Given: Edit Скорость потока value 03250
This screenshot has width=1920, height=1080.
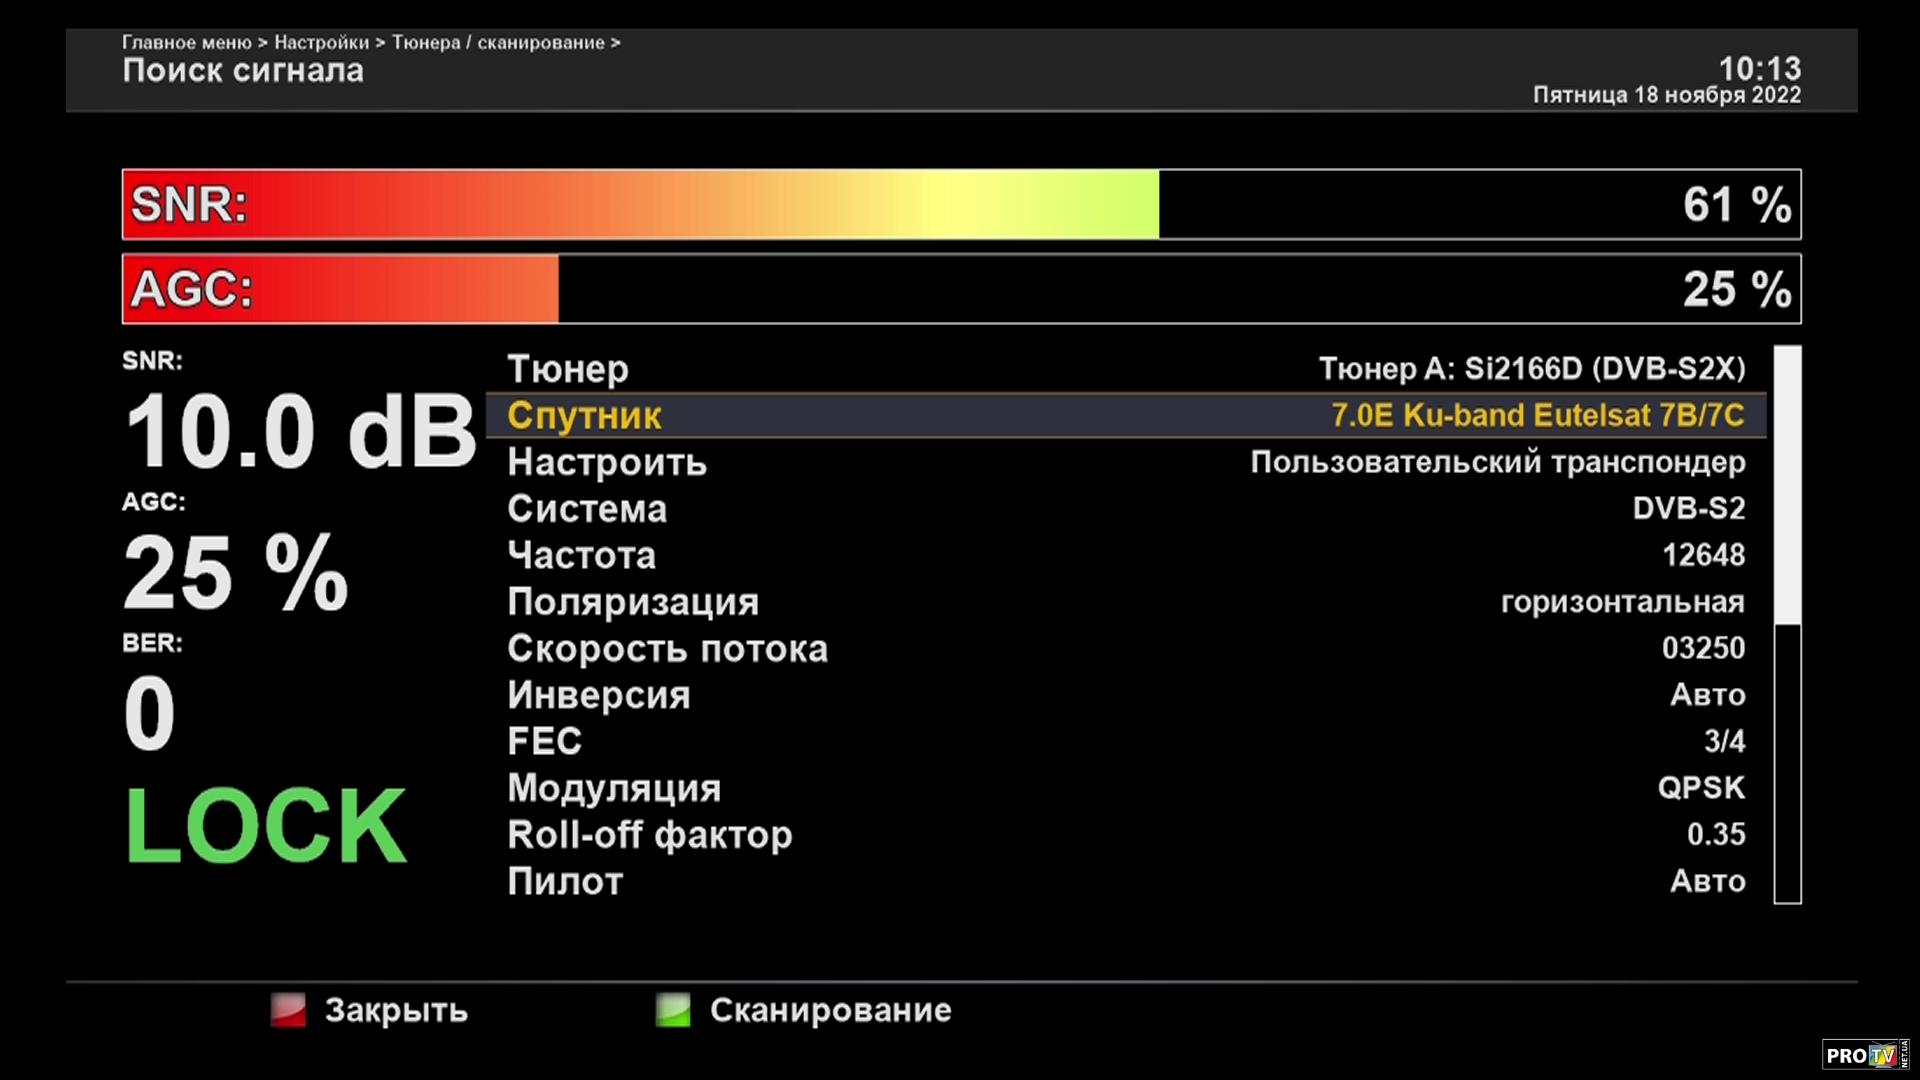Looking at the screenshot, I should coord(1703,648).
